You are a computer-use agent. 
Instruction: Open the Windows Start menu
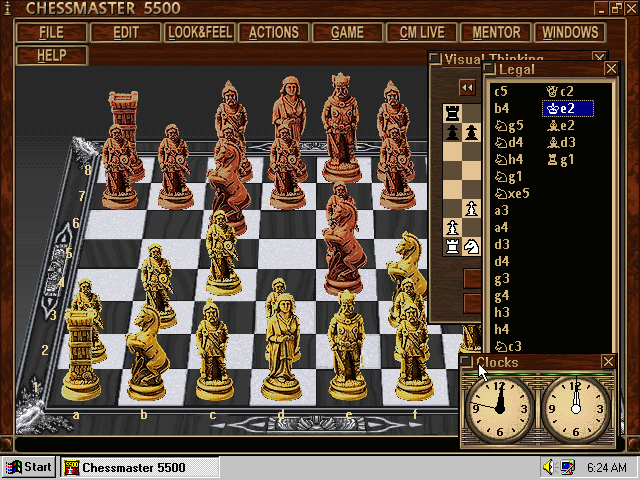point(29,467)
